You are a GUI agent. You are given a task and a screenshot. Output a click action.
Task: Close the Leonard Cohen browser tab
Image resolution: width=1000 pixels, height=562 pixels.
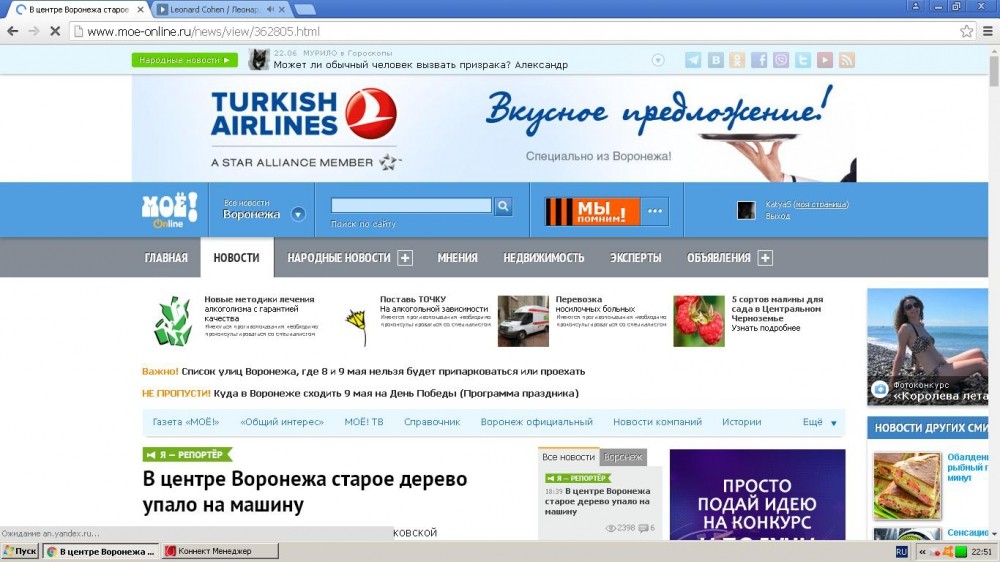click(282, 10)
